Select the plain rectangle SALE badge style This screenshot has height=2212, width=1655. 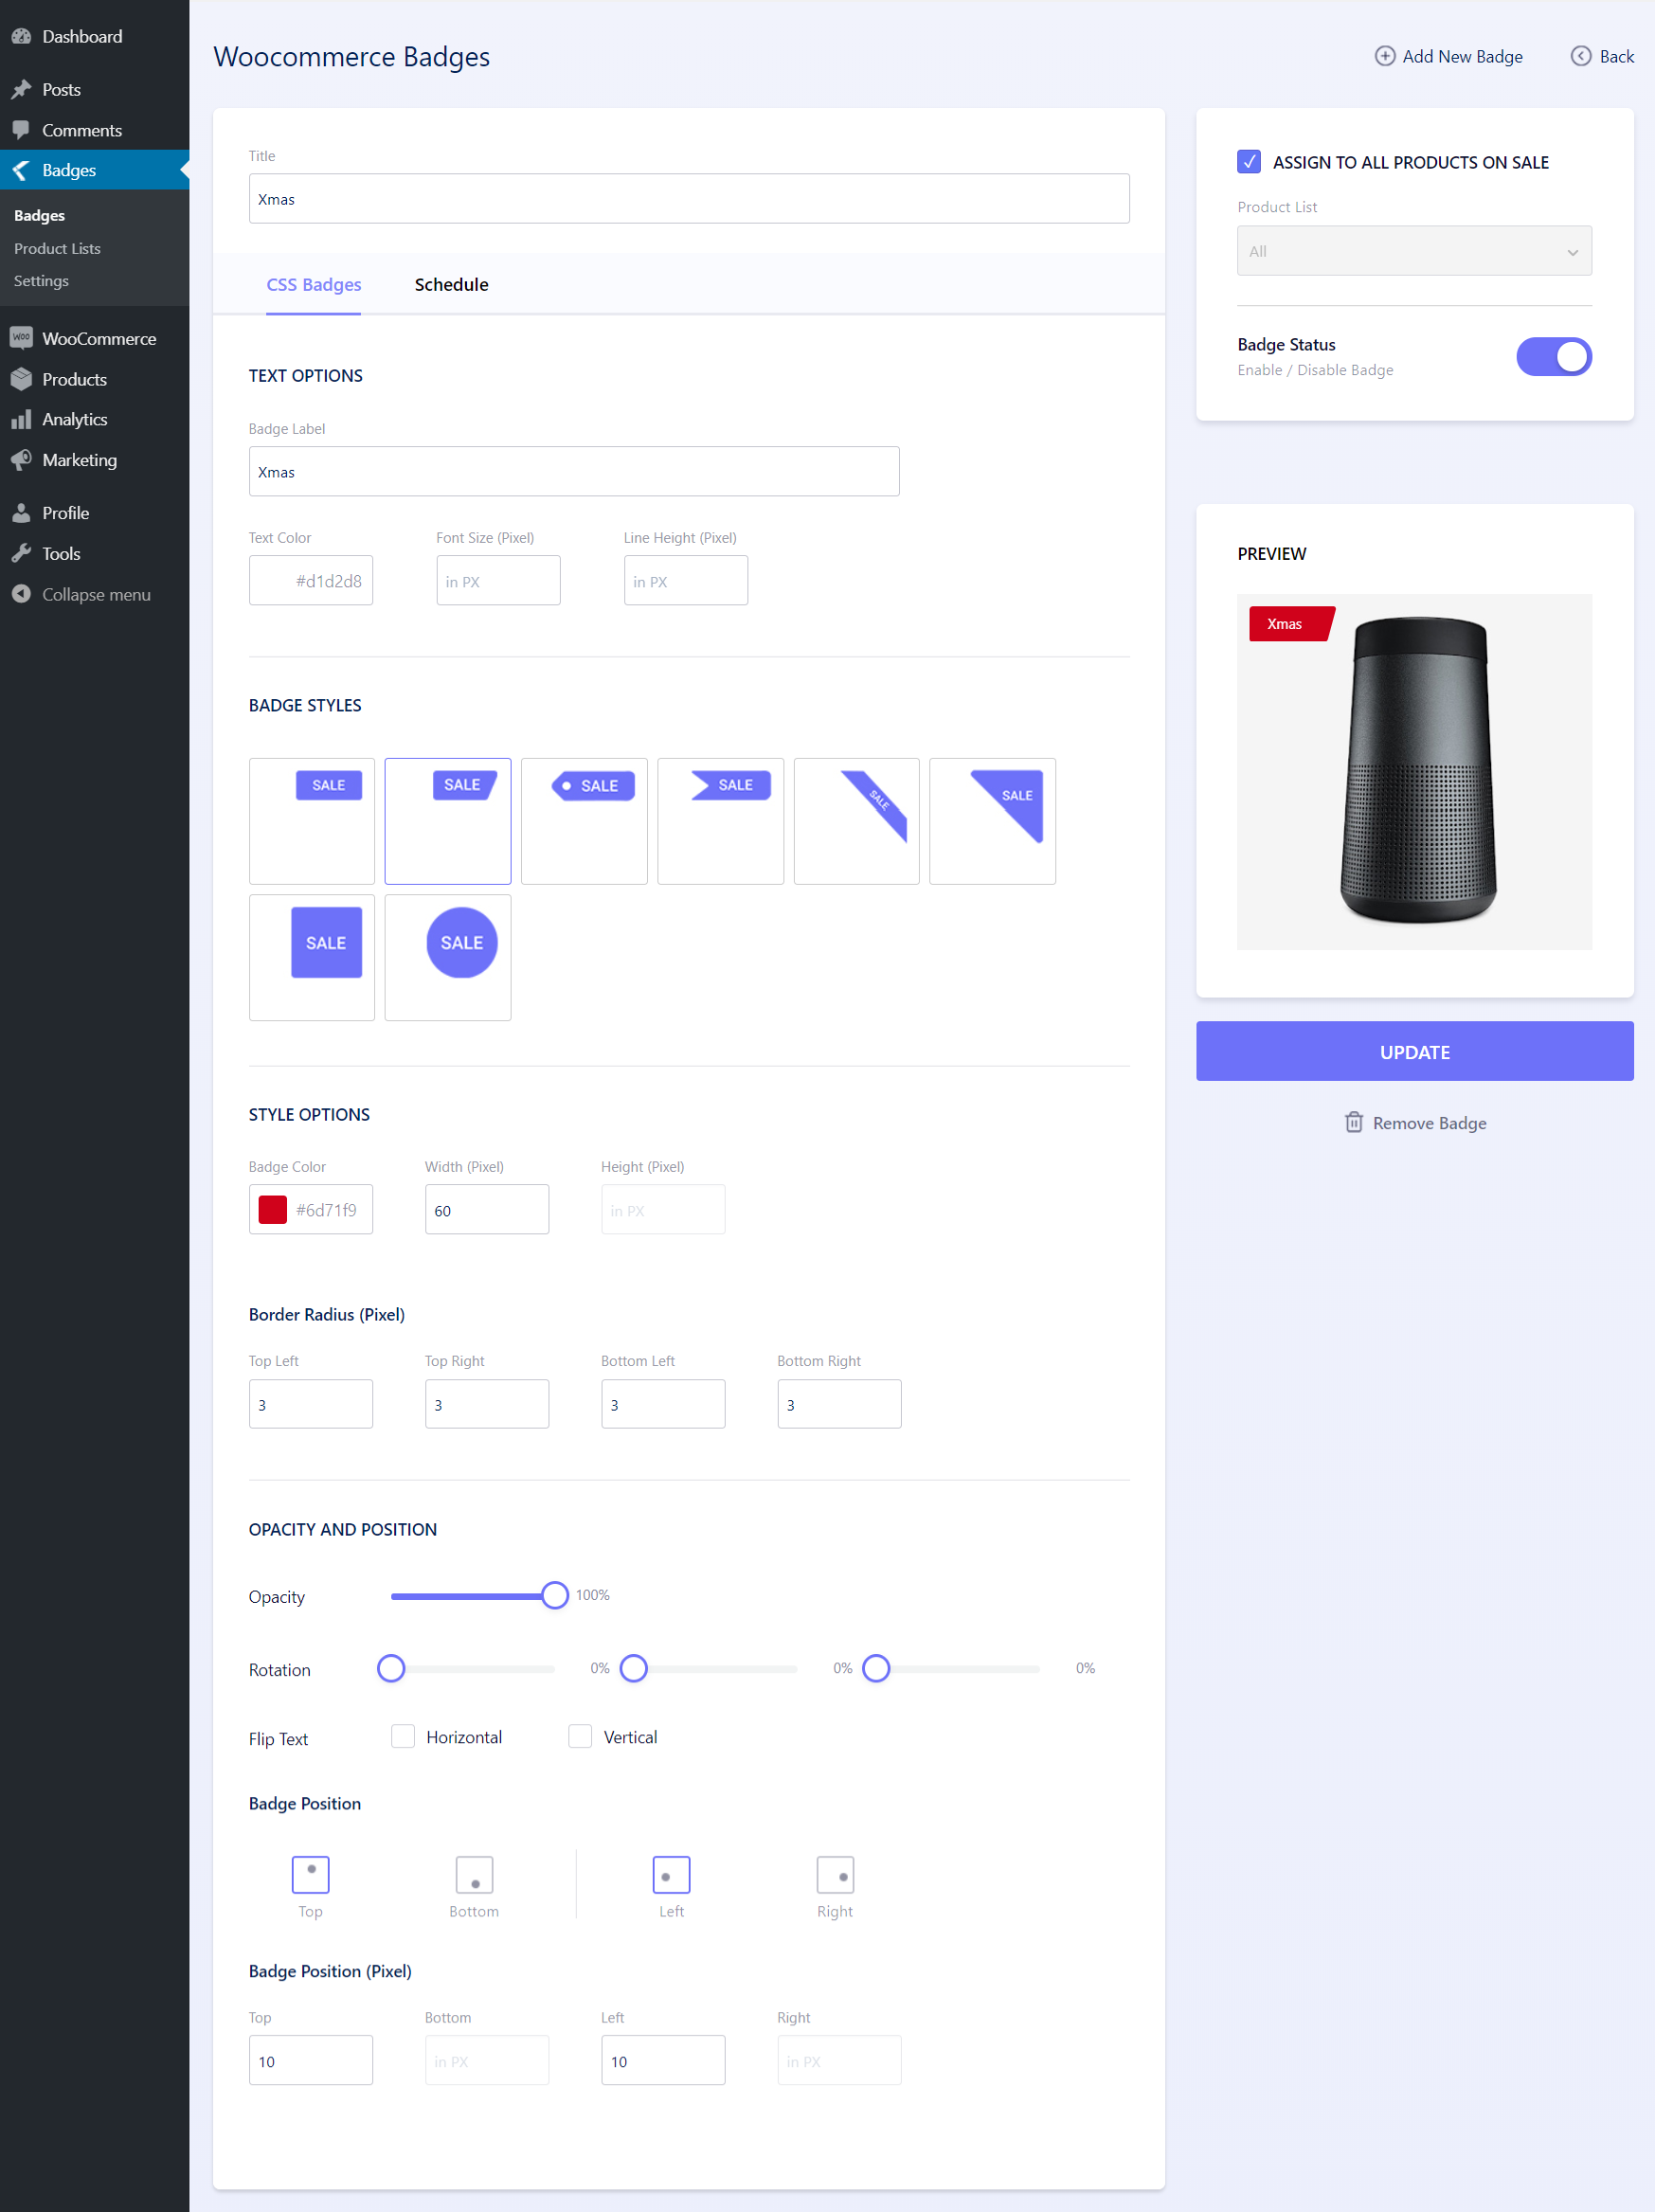[x=312, y=821]
